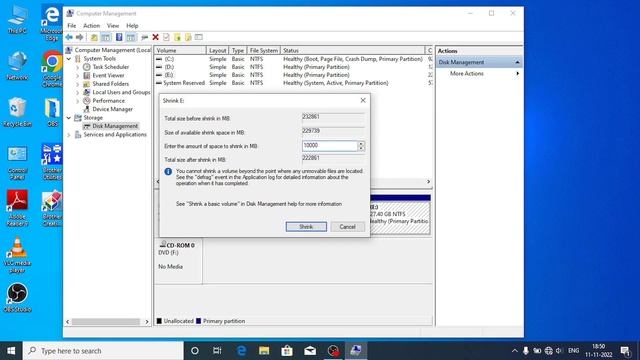The image size is (640, 360).
Task: Select the (D:) volume row
Action: point(294,67)
